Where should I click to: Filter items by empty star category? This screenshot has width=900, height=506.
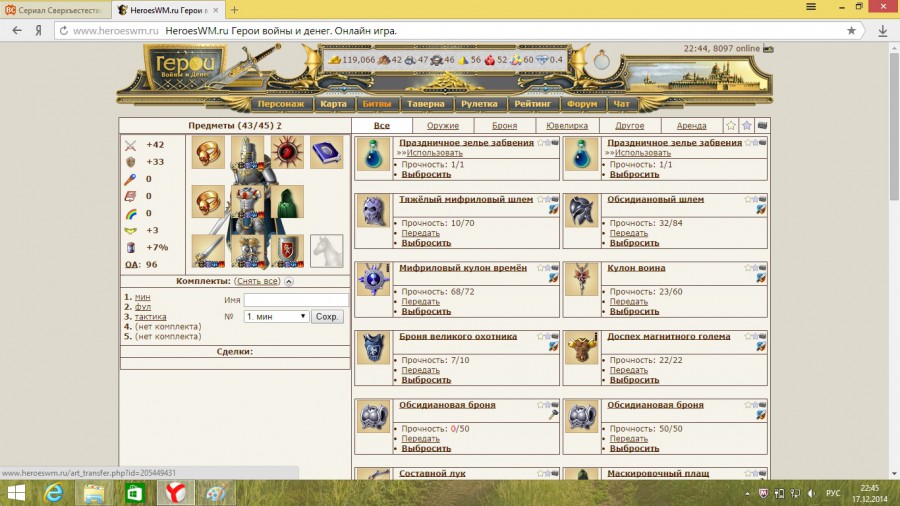click(730, 126)
